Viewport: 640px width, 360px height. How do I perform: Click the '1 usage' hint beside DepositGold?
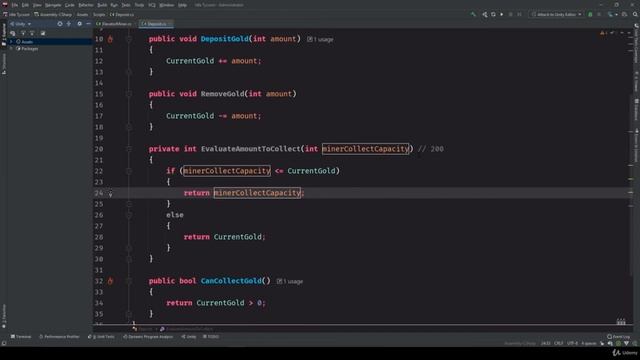(320, 40)
